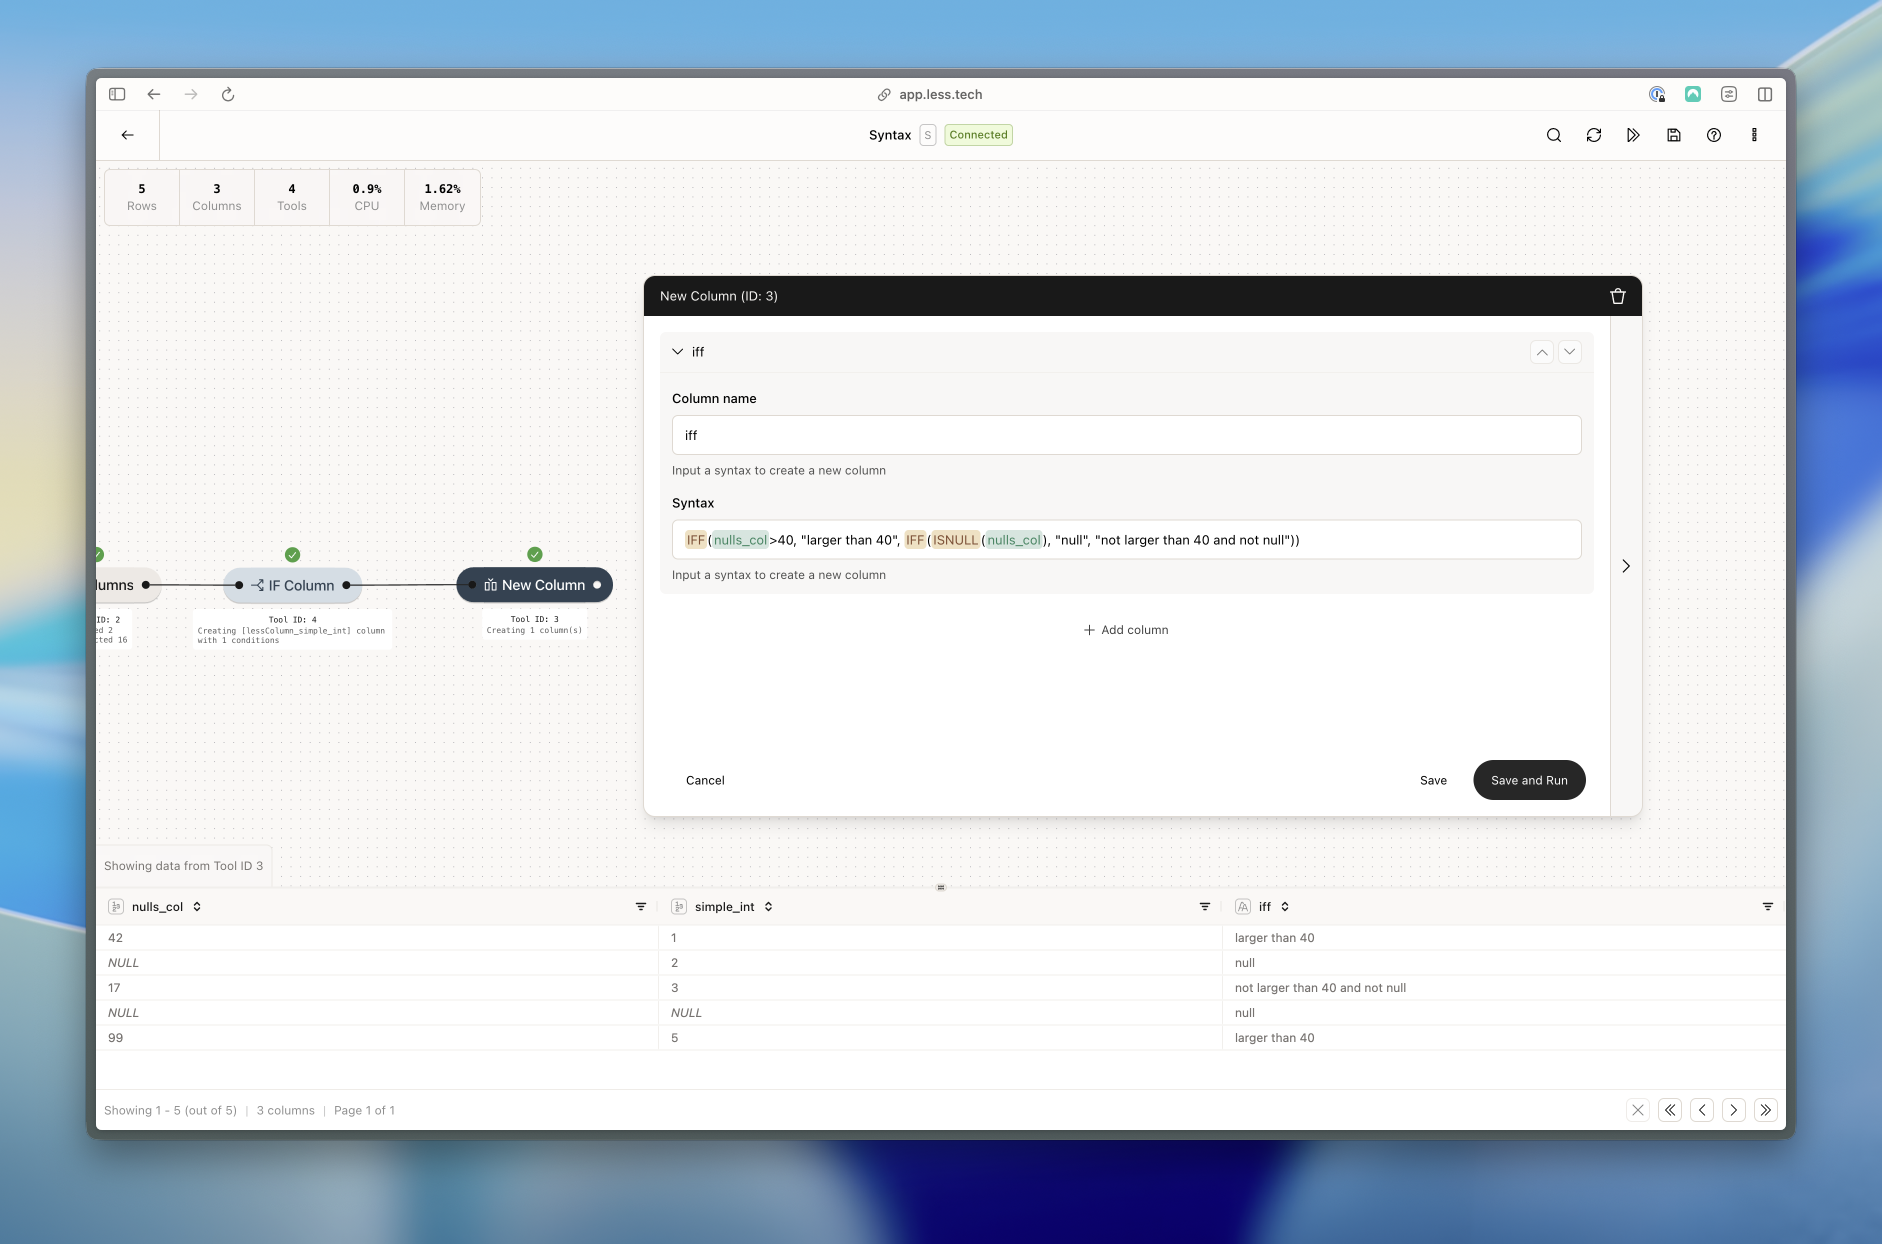This screenshot has width=1882, height=1244.
Task: Save the workflow with the disk icon
Action: pyautogui.click(x=1674, y=135)
